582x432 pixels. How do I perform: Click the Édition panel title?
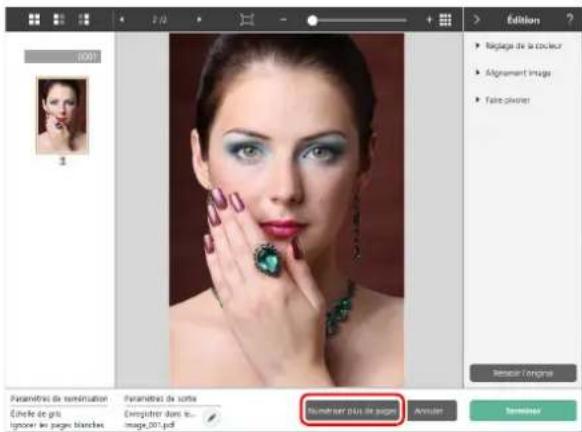point(523,20)
